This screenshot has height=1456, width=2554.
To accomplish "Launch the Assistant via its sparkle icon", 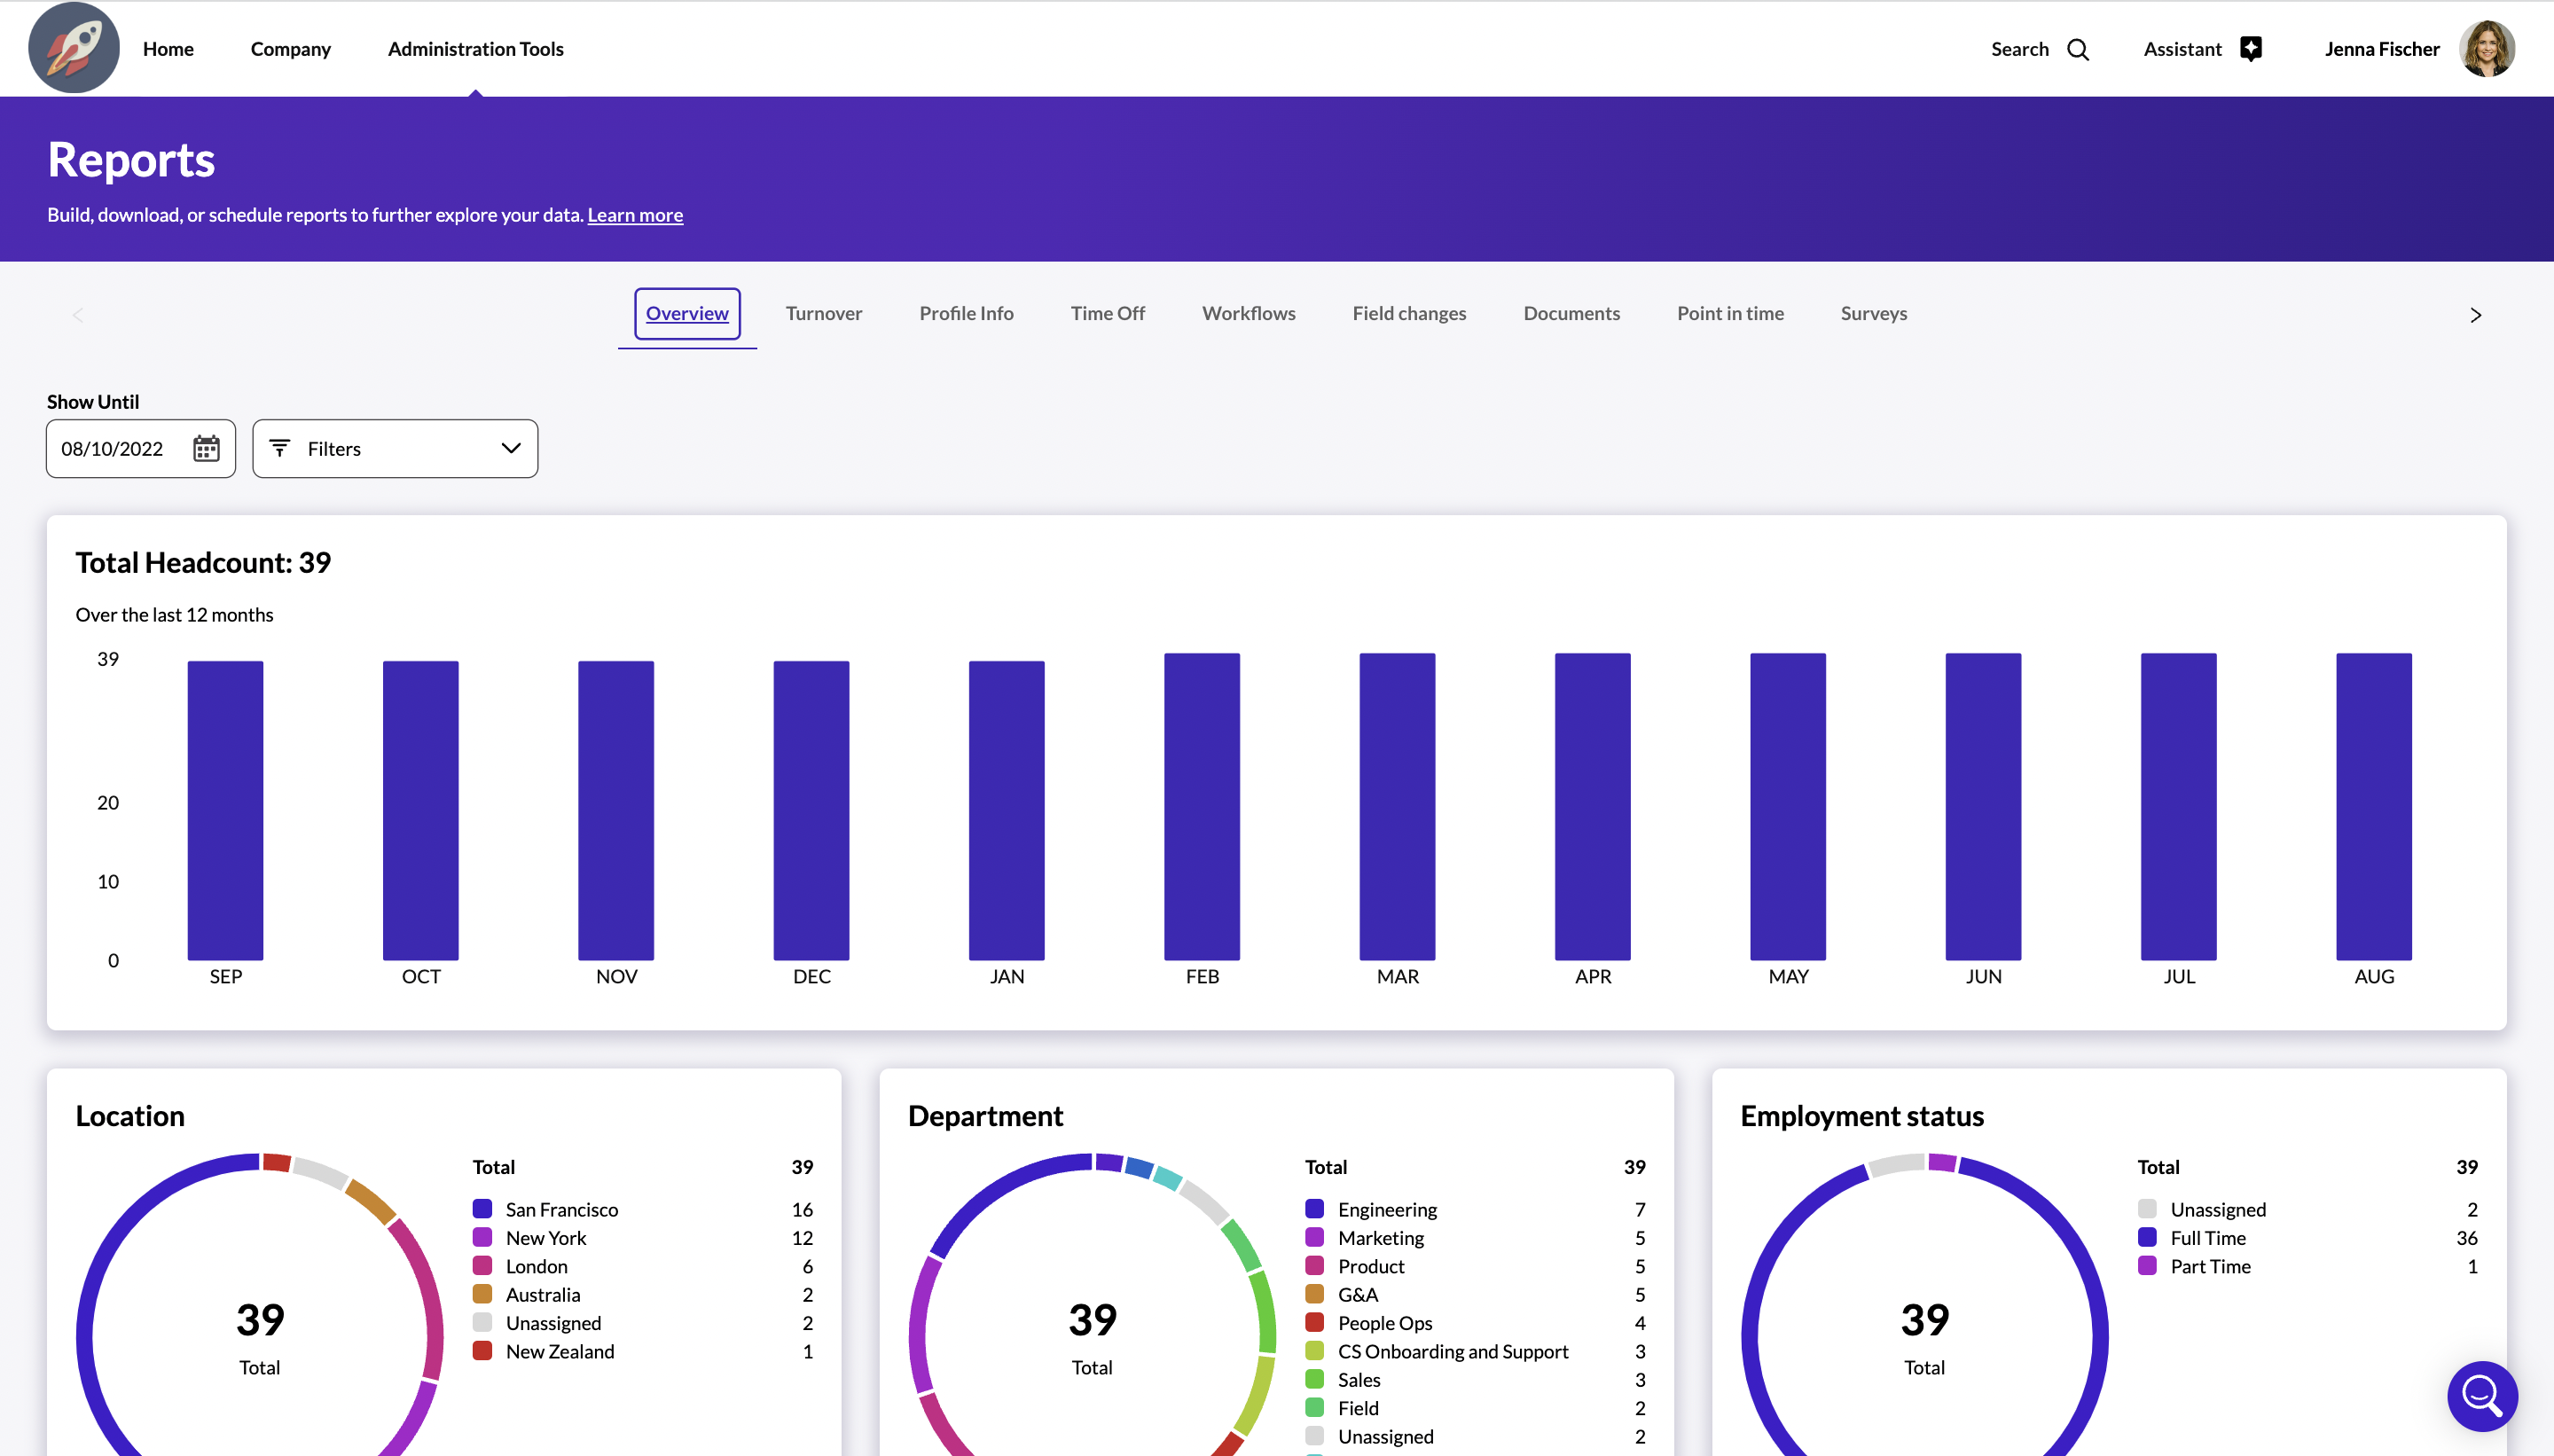I will pos(2251,48).
